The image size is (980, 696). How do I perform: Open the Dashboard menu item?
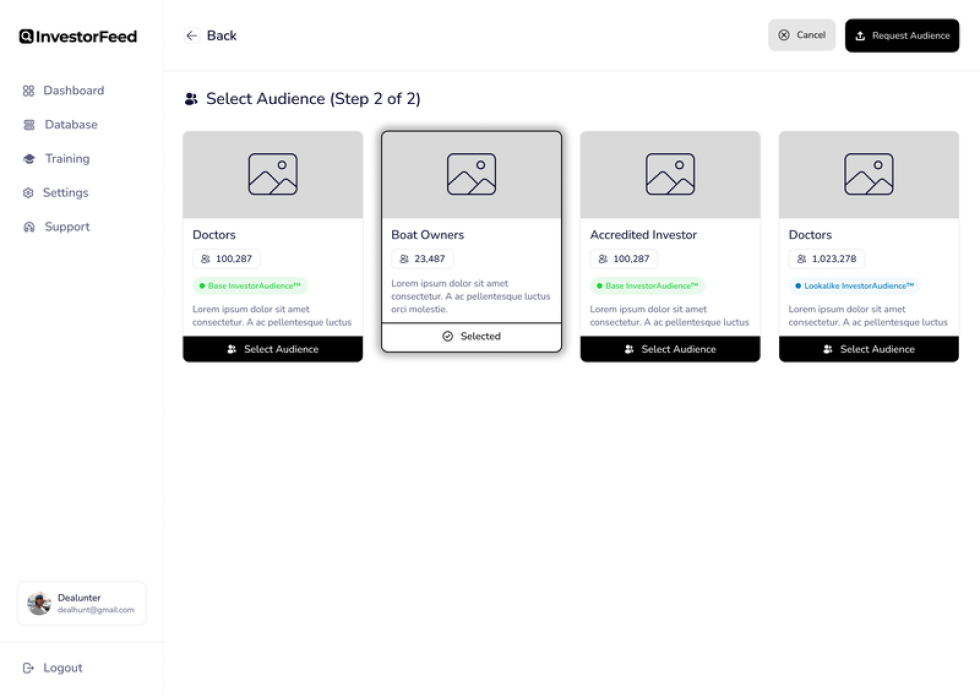click(x=73, y=91)
